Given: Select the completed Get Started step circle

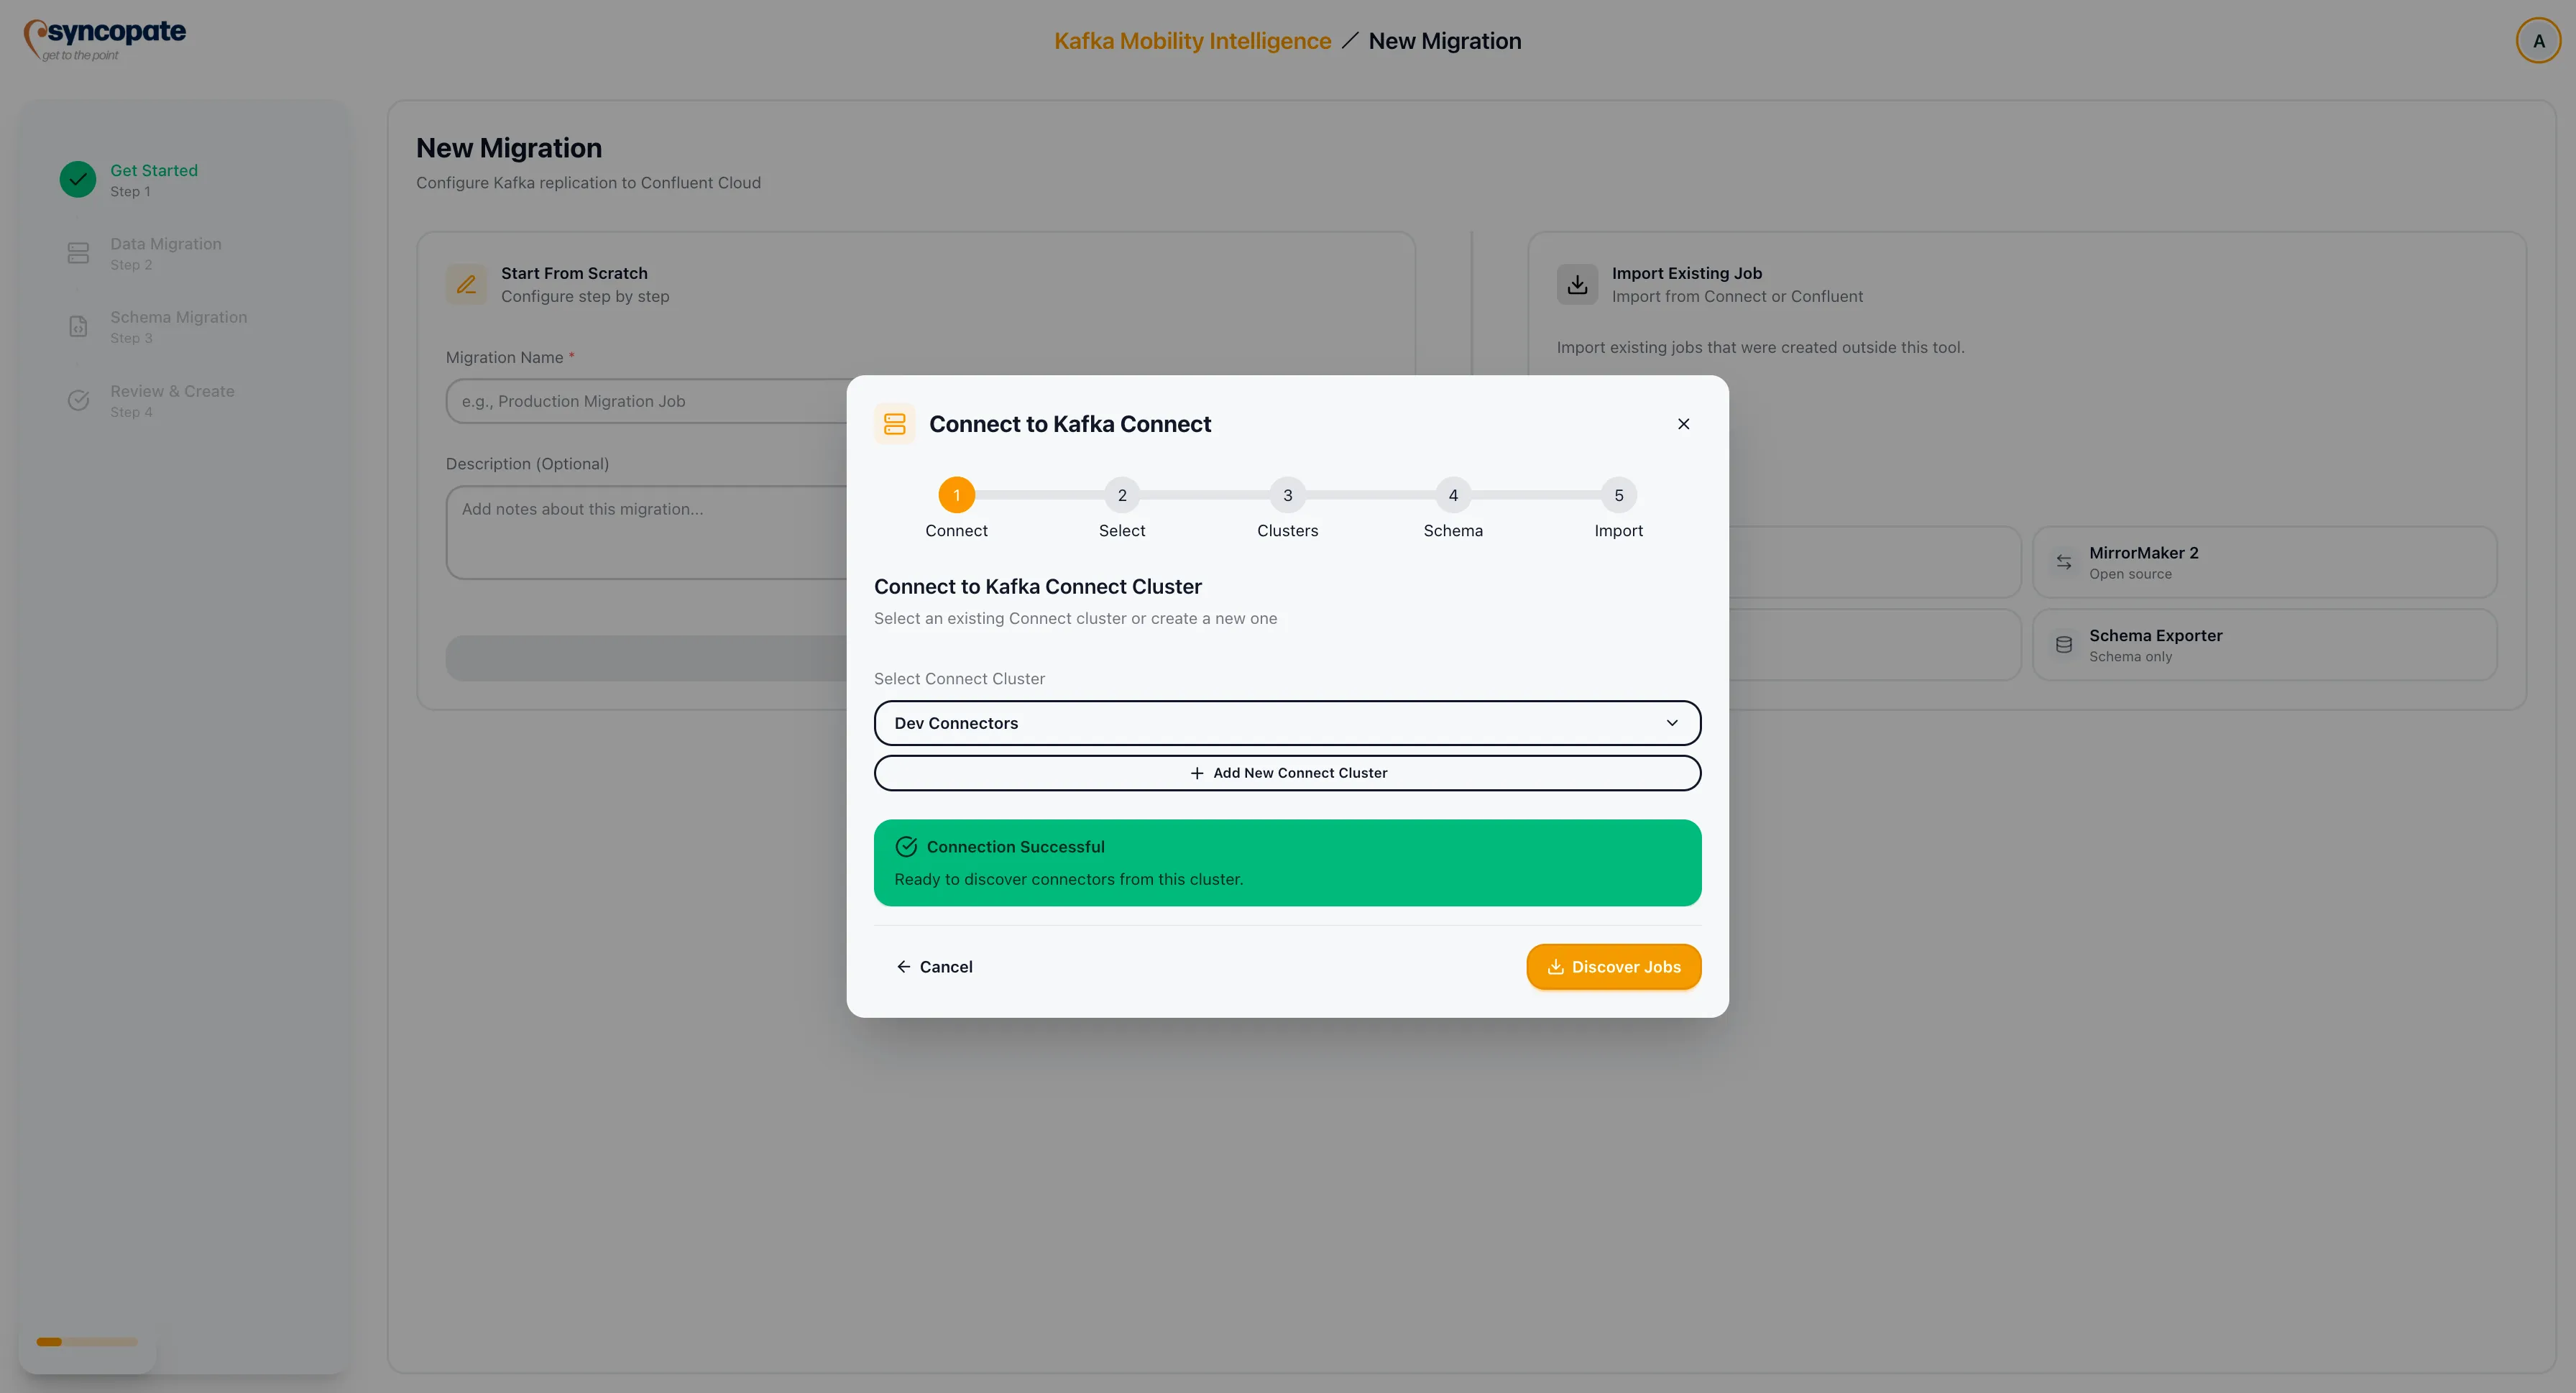Looking at the screenshot, I should (x=77, y=180).
